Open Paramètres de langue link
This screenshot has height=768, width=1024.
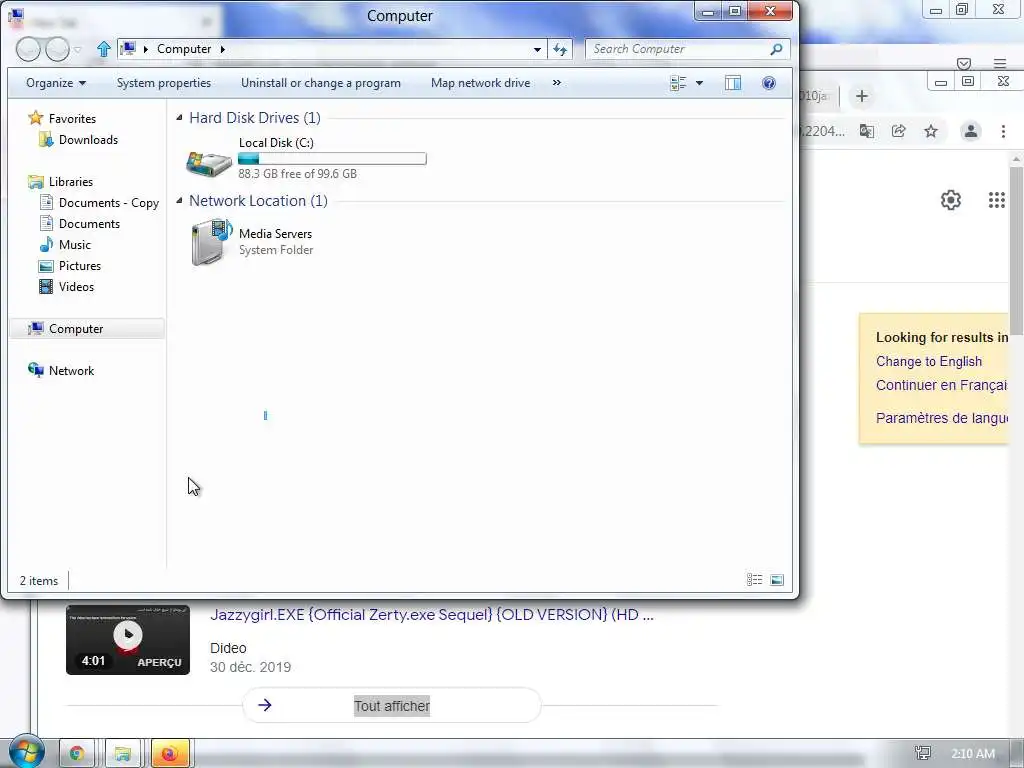(942, 418)
